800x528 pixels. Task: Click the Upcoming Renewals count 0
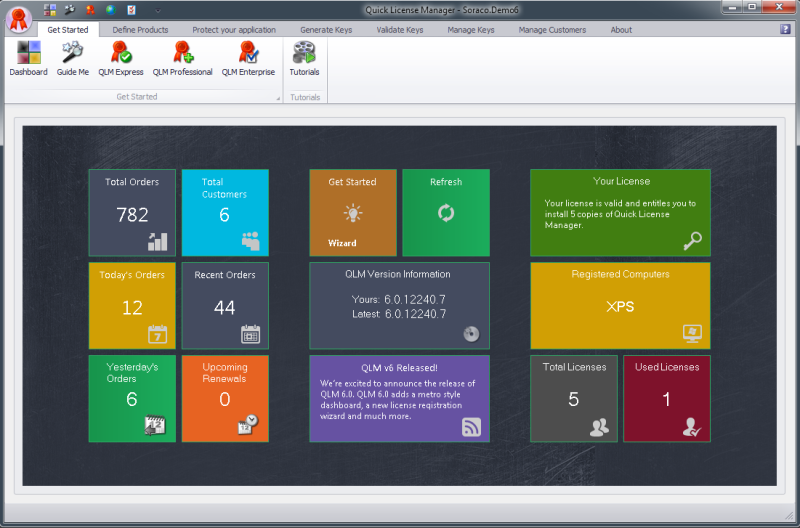(x=224, y=399)
